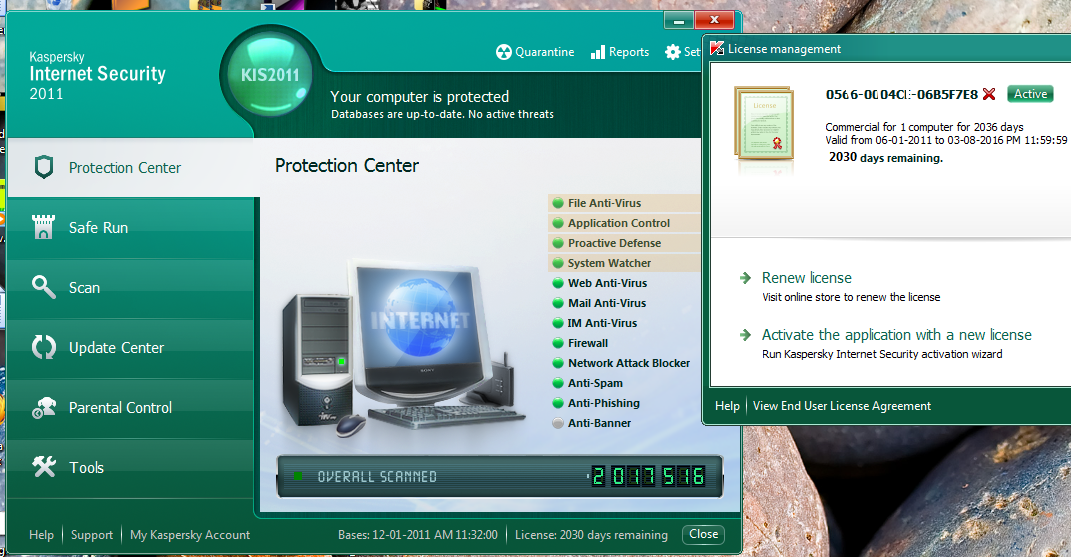Open the Protection Center shield icon
Screen dimensions: 1071x557
[44, 167]
